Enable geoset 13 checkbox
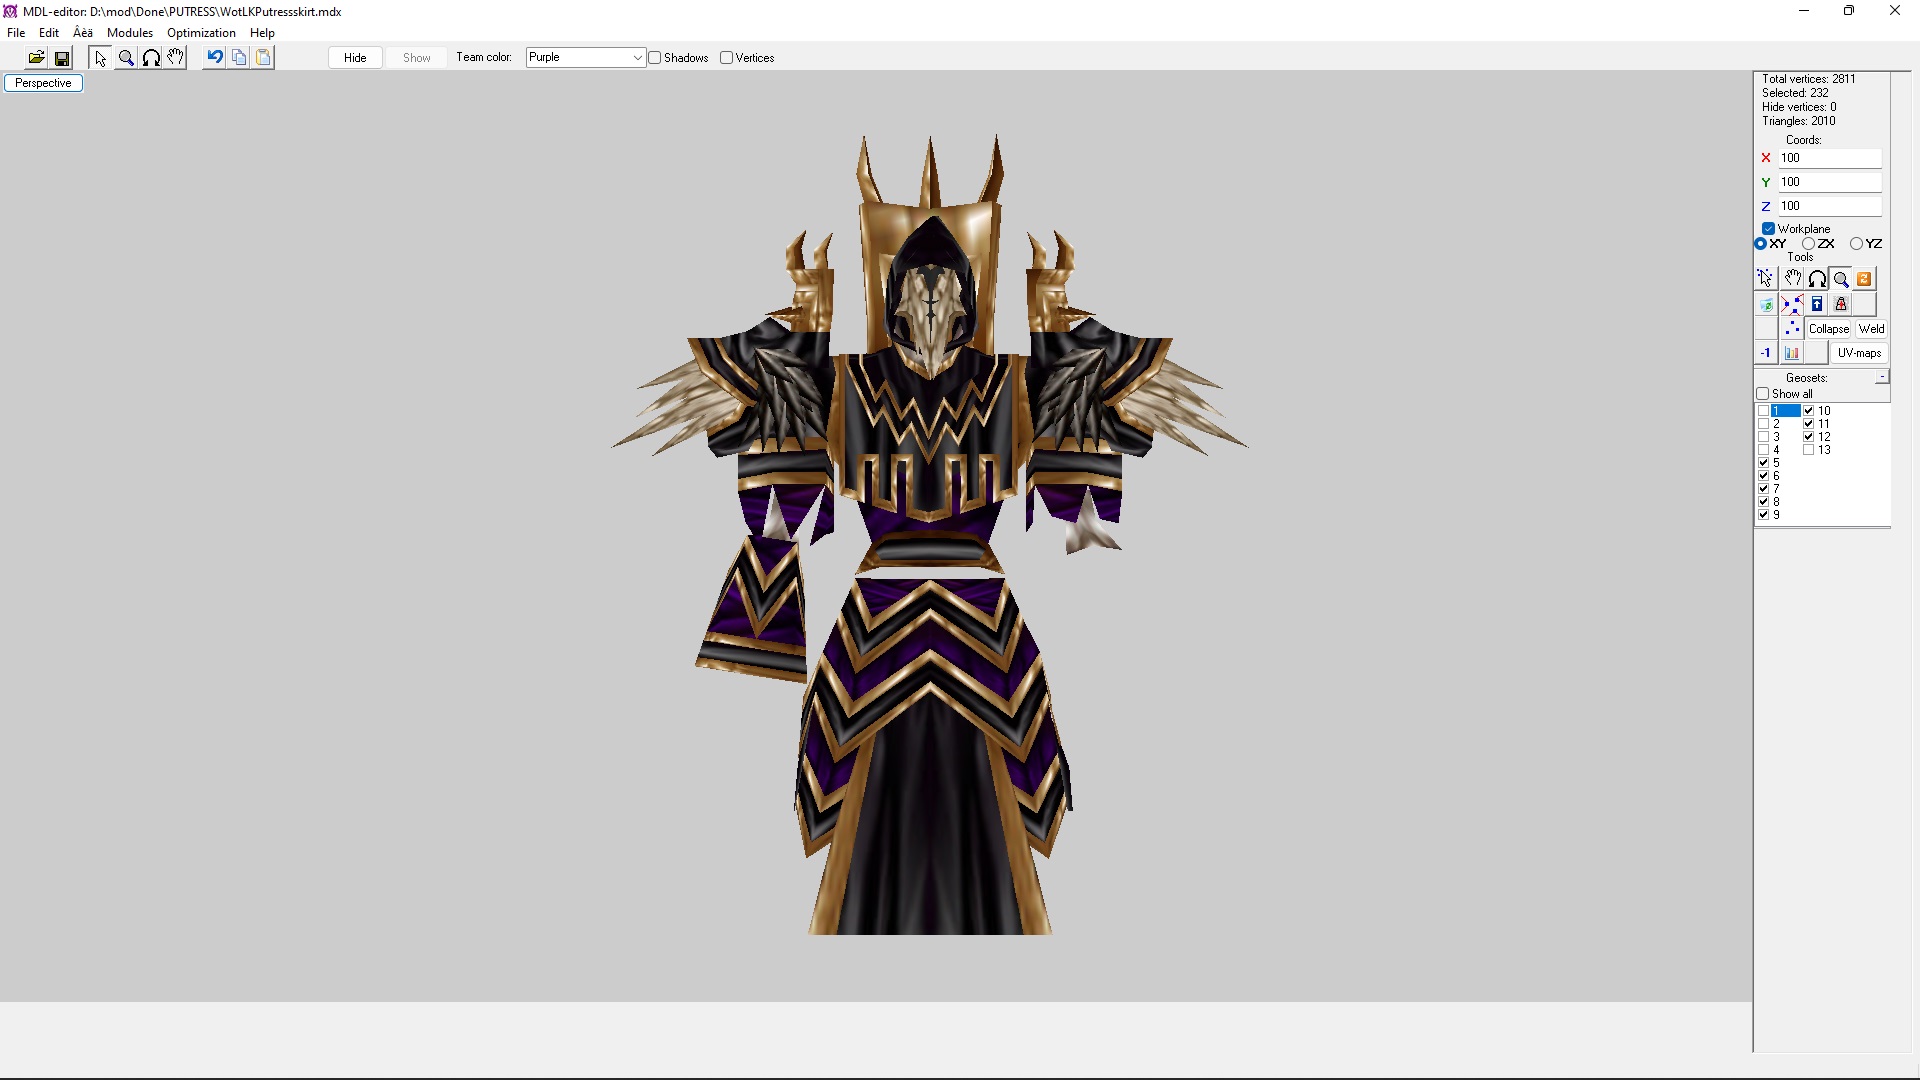1920x1080 pixels. pos(1808,450)
